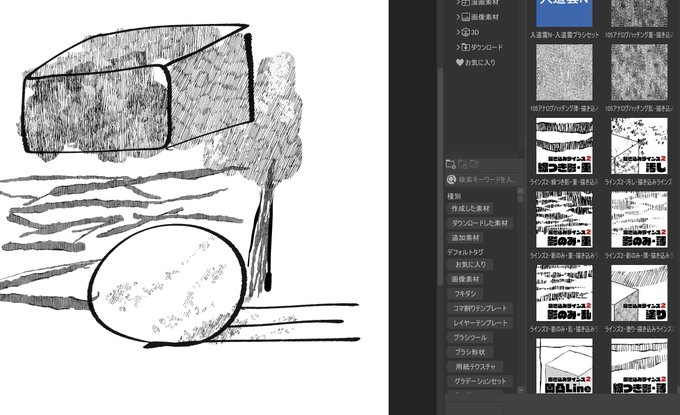Select the 凹凸Line brush thumbnail

(564, 366)
